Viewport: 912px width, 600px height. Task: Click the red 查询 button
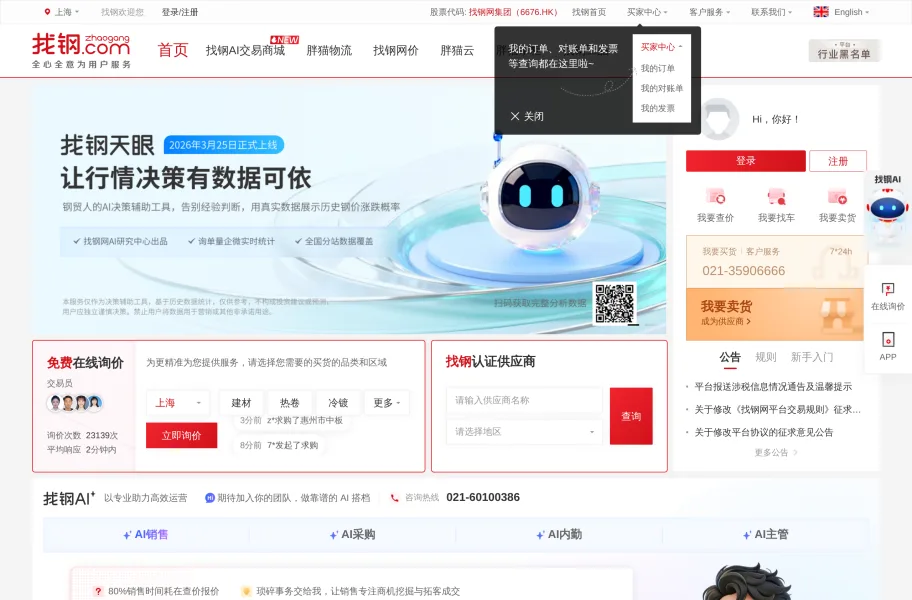[631, 416]
